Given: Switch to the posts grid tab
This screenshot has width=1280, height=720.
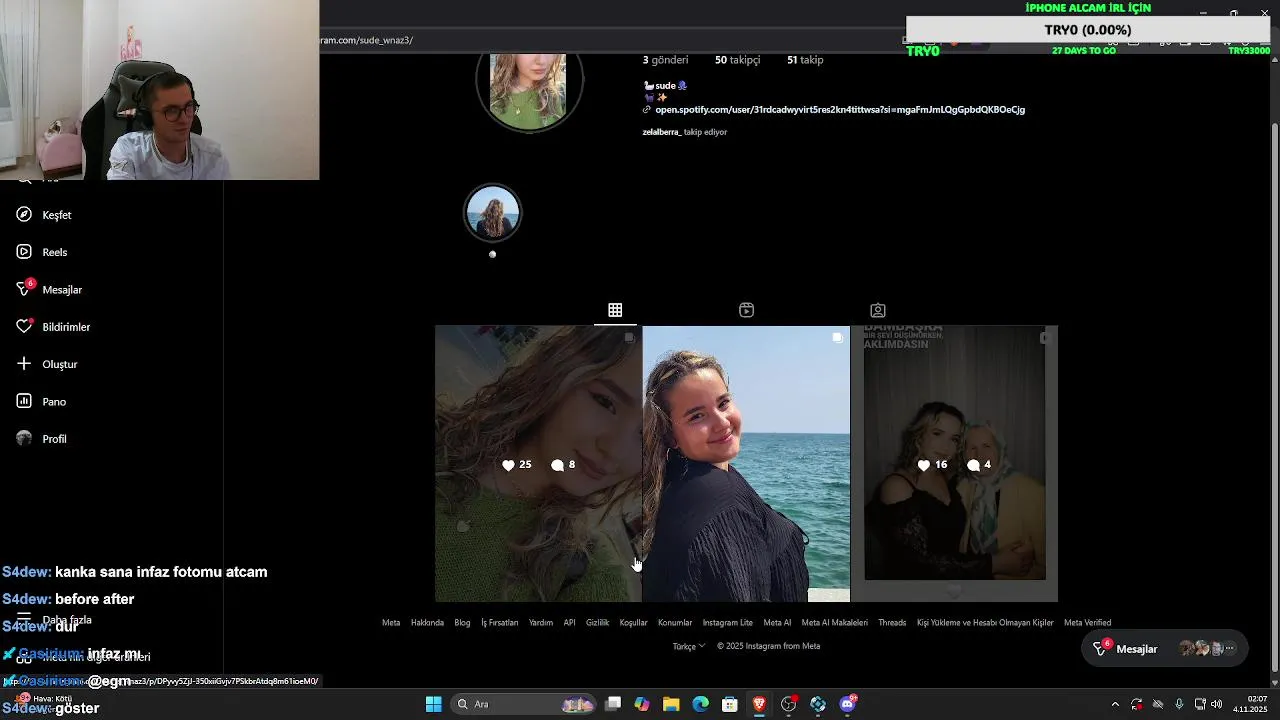Looking at the screenshot, I should tap(615, 310).
